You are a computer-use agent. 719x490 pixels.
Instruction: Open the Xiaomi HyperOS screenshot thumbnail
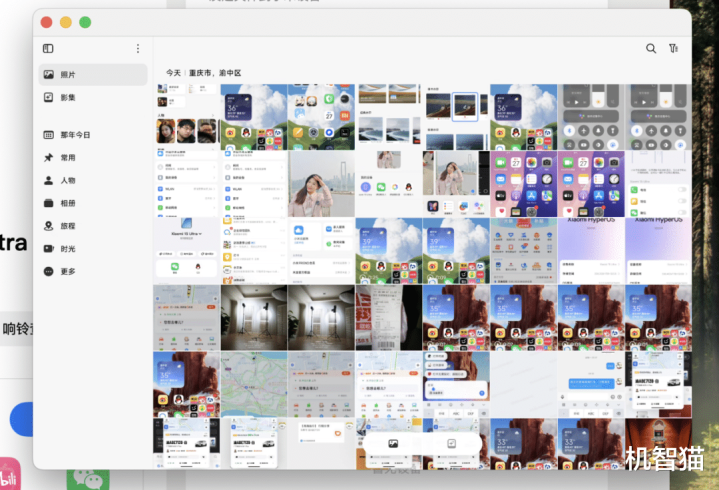[590, 250]
